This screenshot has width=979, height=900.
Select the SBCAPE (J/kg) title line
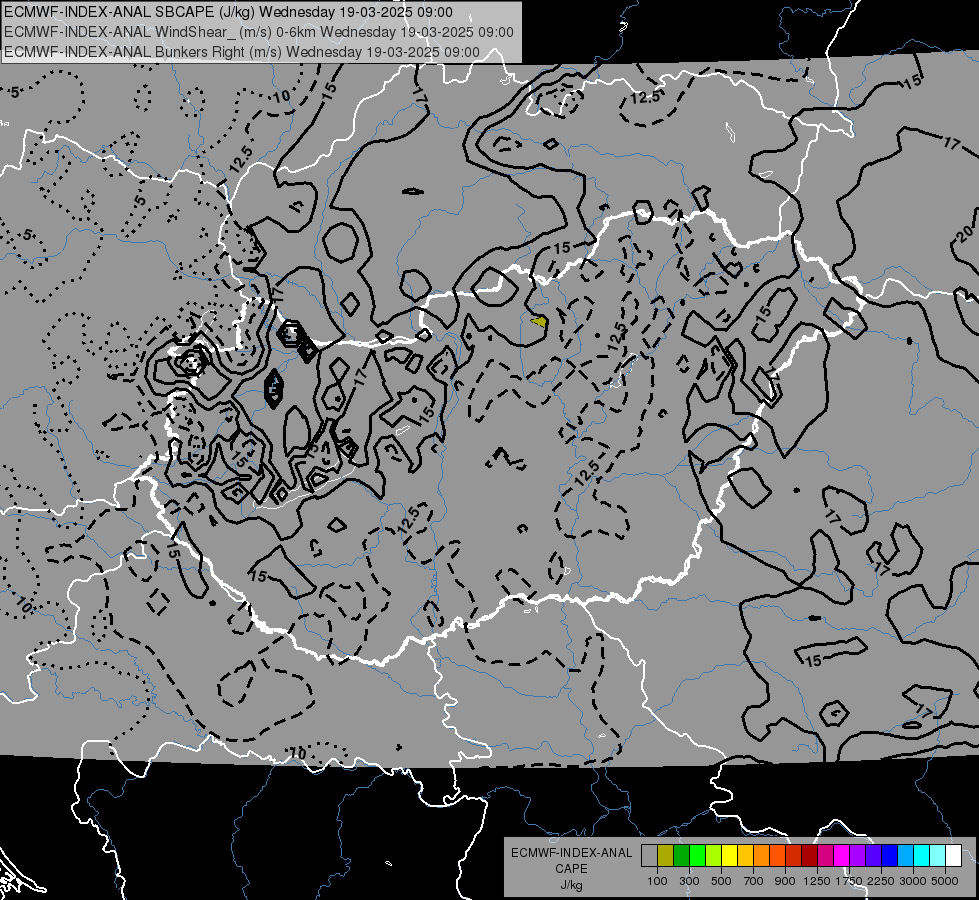click(229, 12)
